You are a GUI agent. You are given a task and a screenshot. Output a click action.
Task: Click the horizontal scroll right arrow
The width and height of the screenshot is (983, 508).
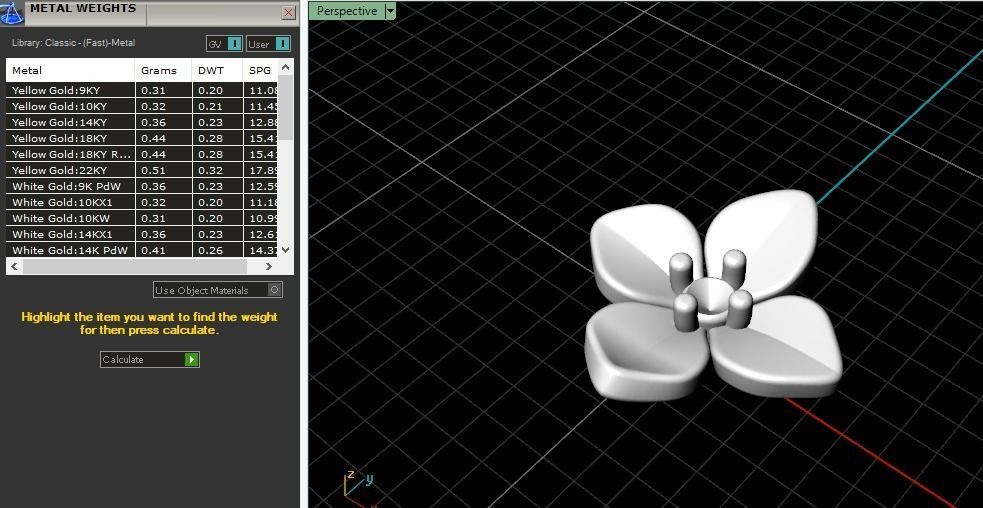[x=269, y=267]
